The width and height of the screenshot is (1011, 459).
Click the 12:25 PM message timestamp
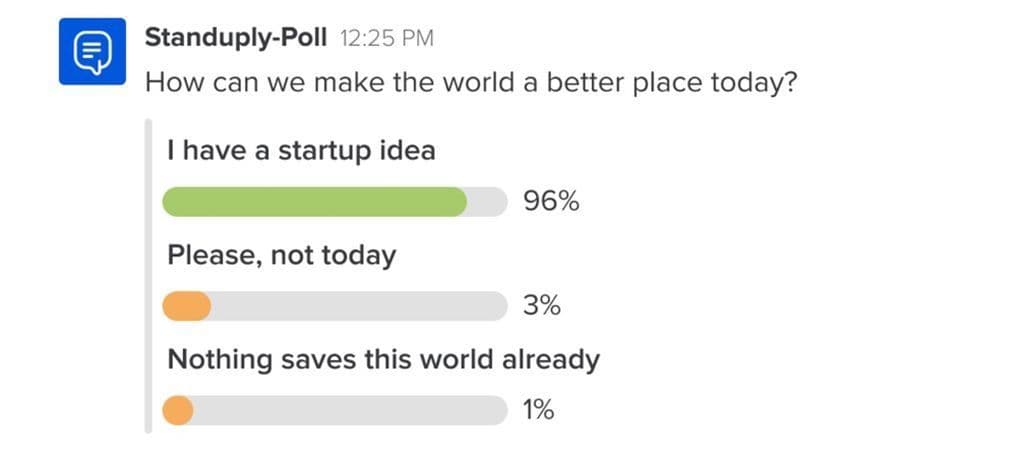tap(387, 39)
